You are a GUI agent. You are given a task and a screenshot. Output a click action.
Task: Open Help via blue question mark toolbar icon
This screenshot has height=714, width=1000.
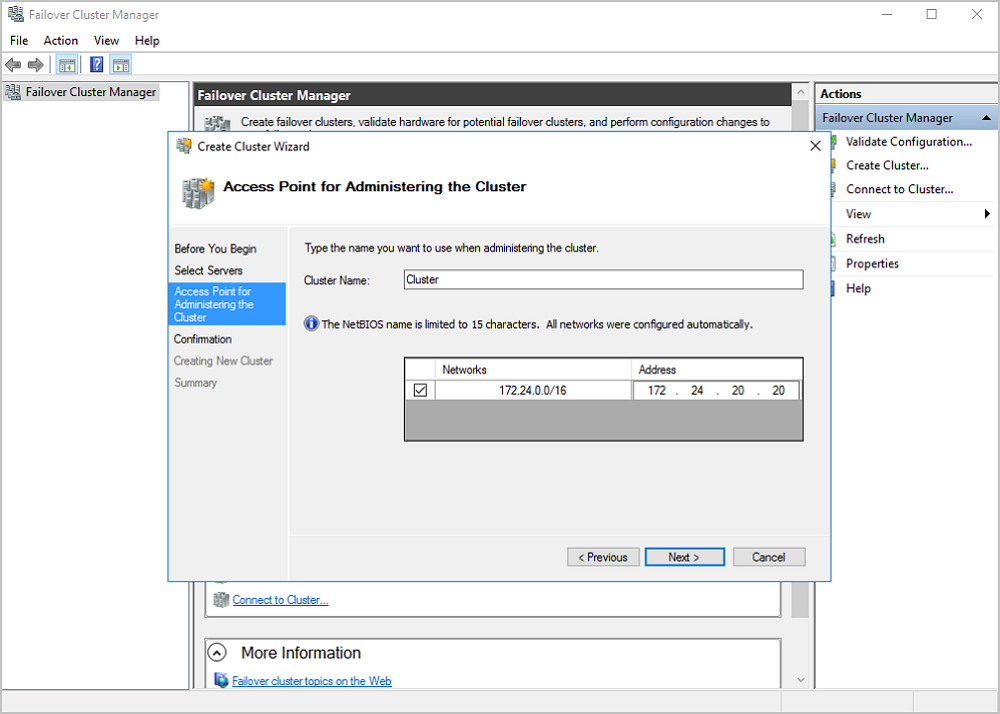[x=97, y=64]
